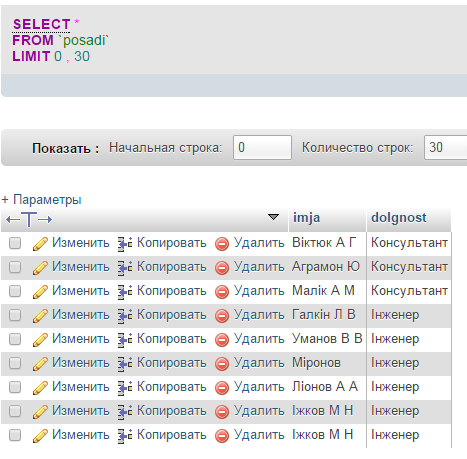Click the posadi table name in query
The width and height of the screenshot is (467, 459).
pos(84,40)
